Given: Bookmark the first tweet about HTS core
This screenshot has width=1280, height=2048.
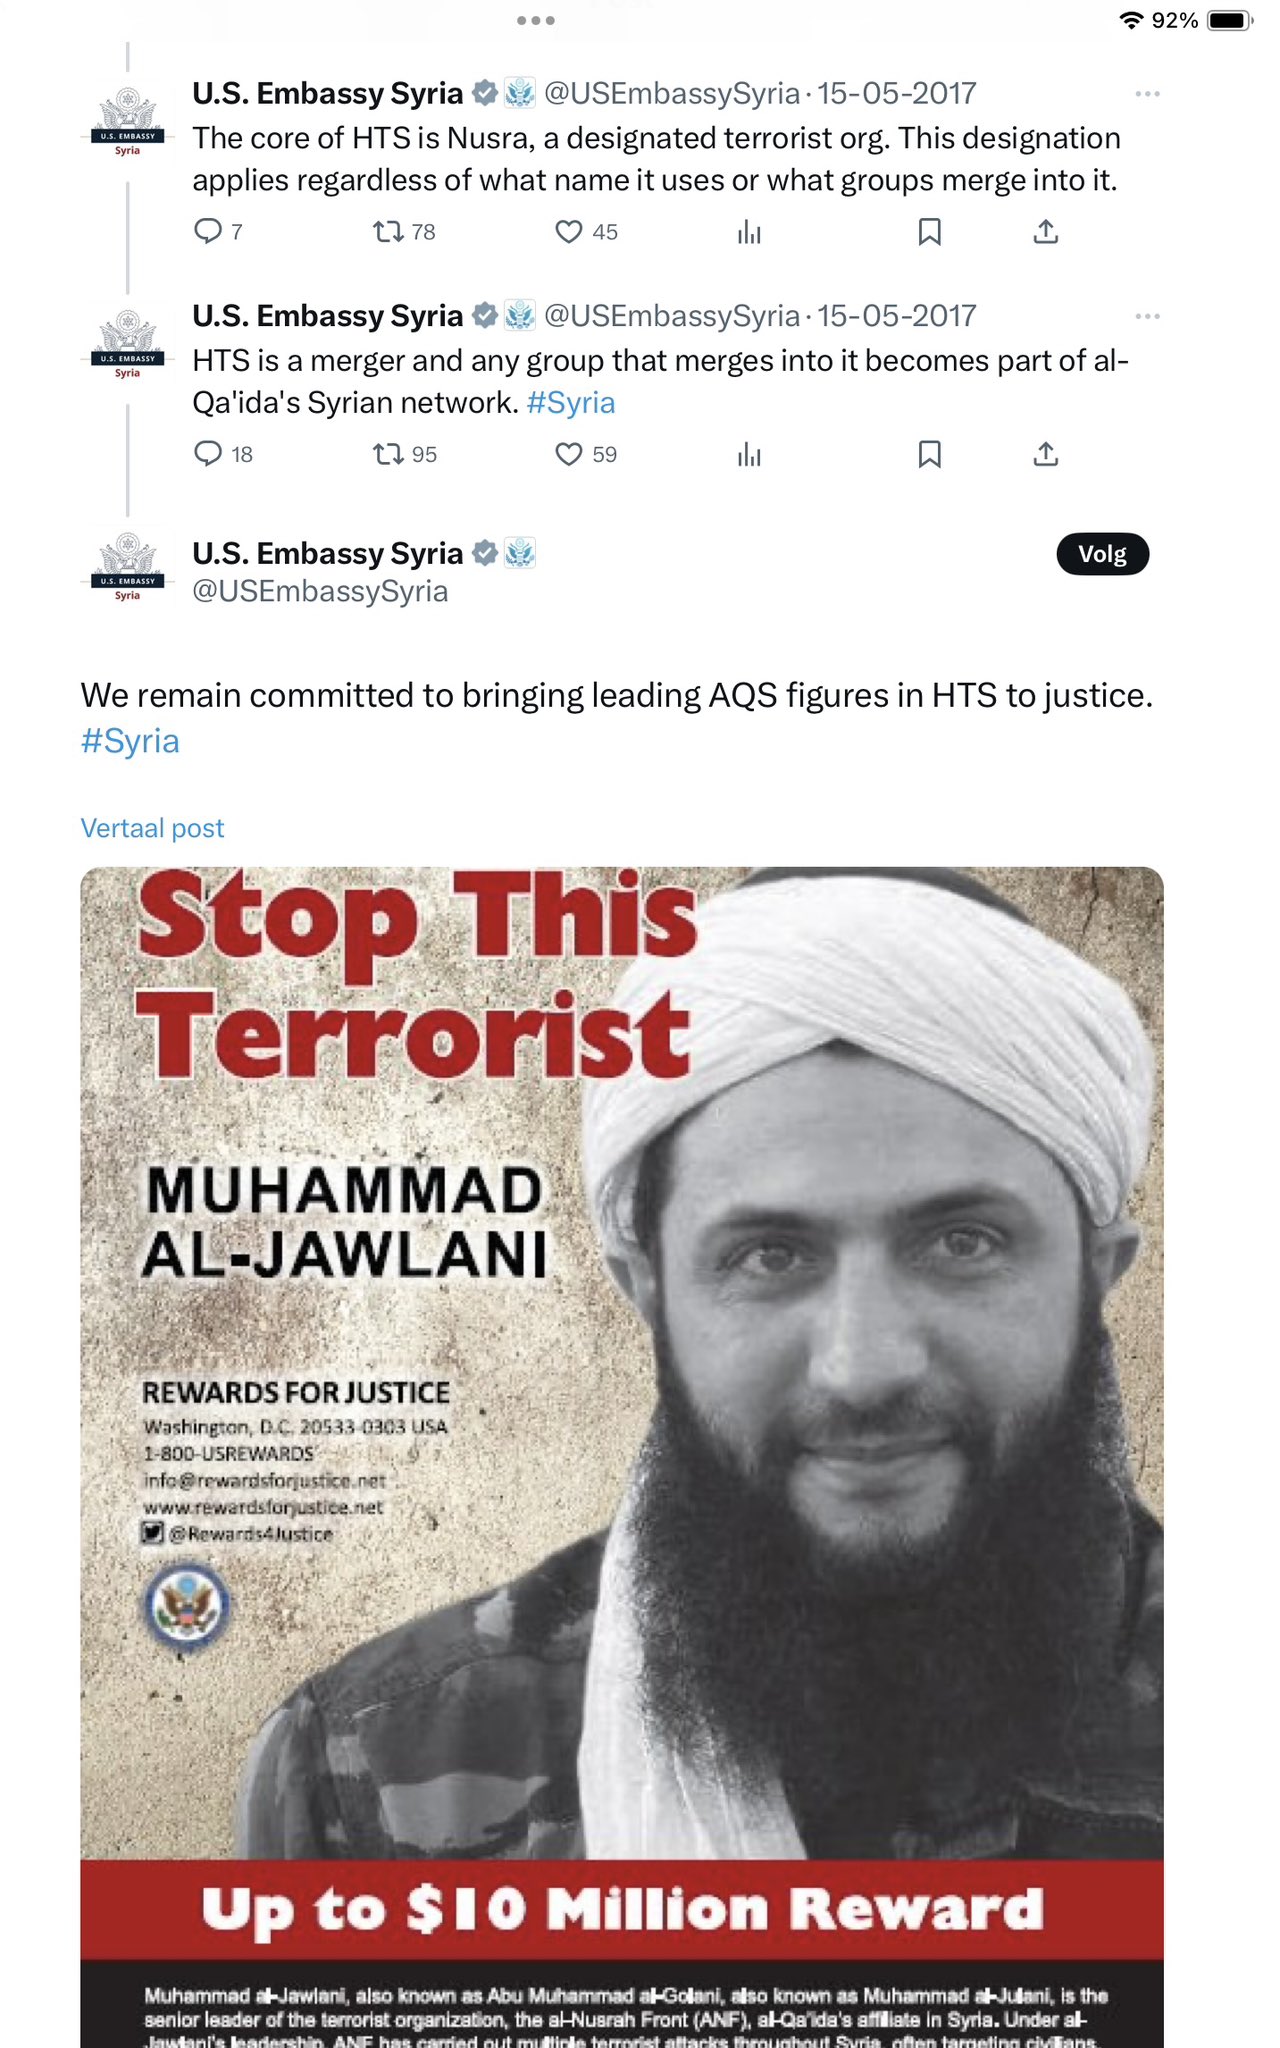Looking at the screenshot, I should click(929, 232).
